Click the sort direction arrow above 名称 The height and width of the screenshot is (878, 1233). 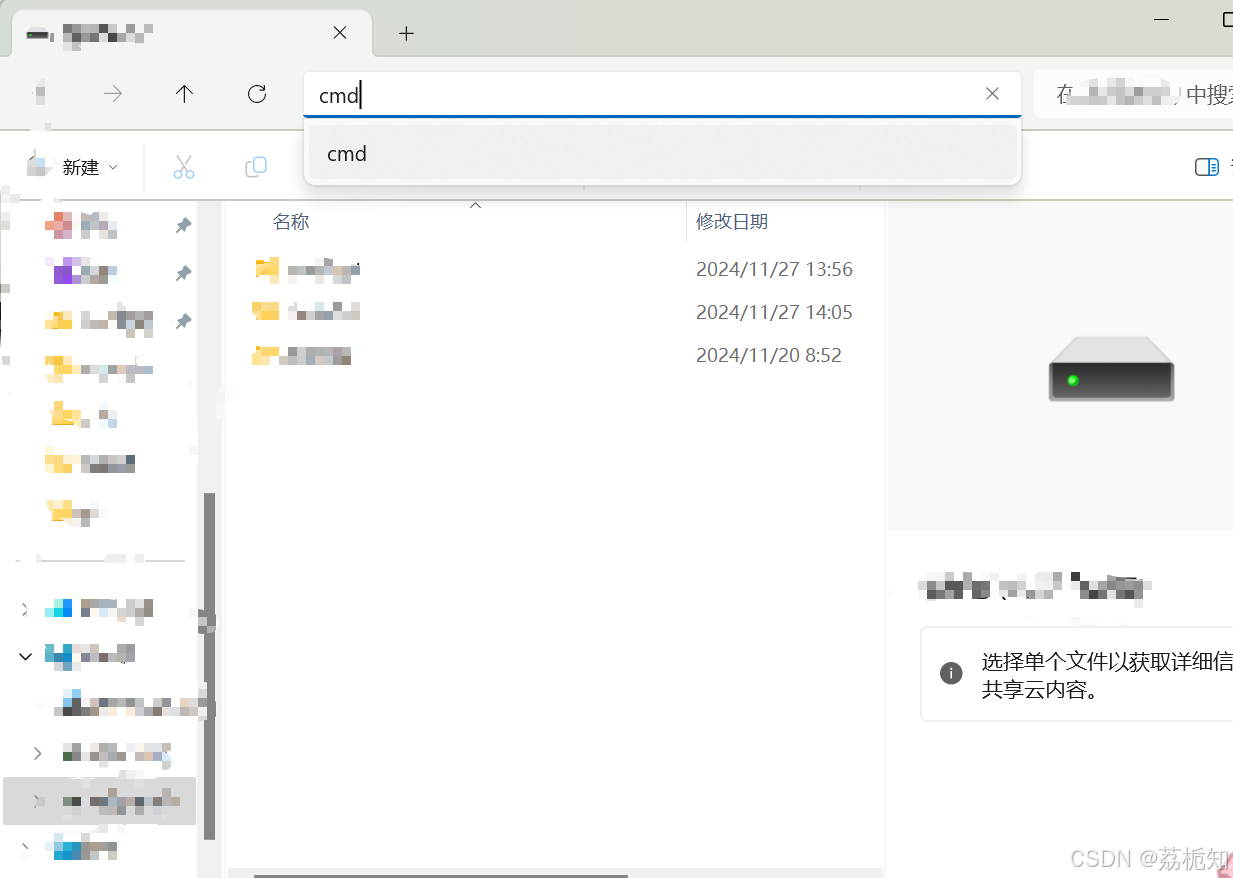(x=475, y=204)
